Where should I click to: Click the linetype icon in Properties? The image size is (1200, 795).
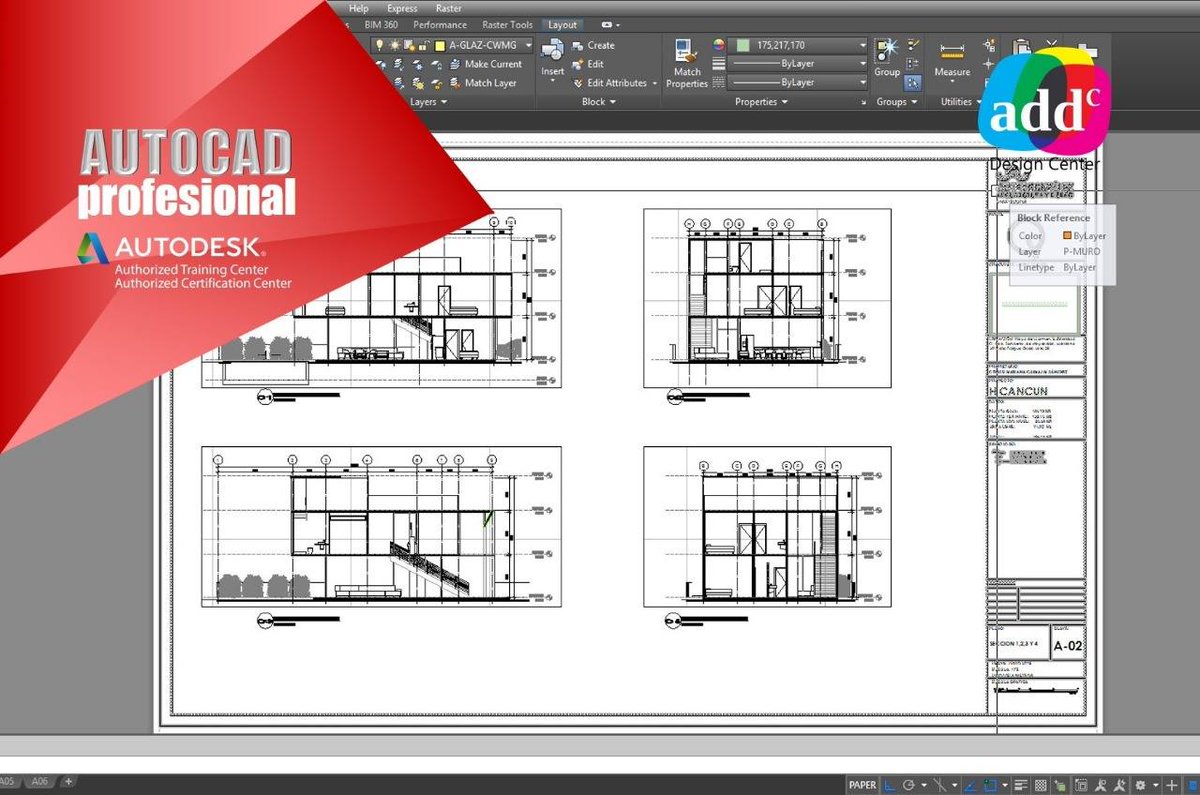718,83
